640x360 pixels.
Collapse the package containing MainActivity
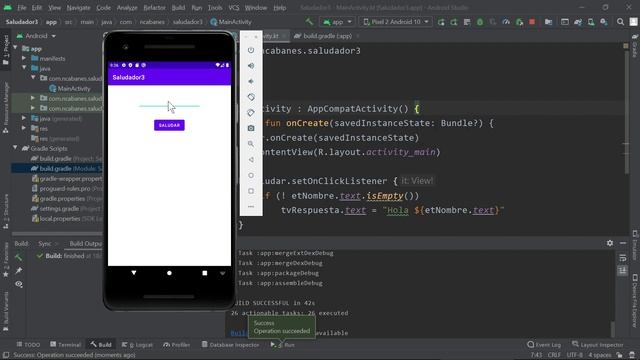click(x=33, y=78)
